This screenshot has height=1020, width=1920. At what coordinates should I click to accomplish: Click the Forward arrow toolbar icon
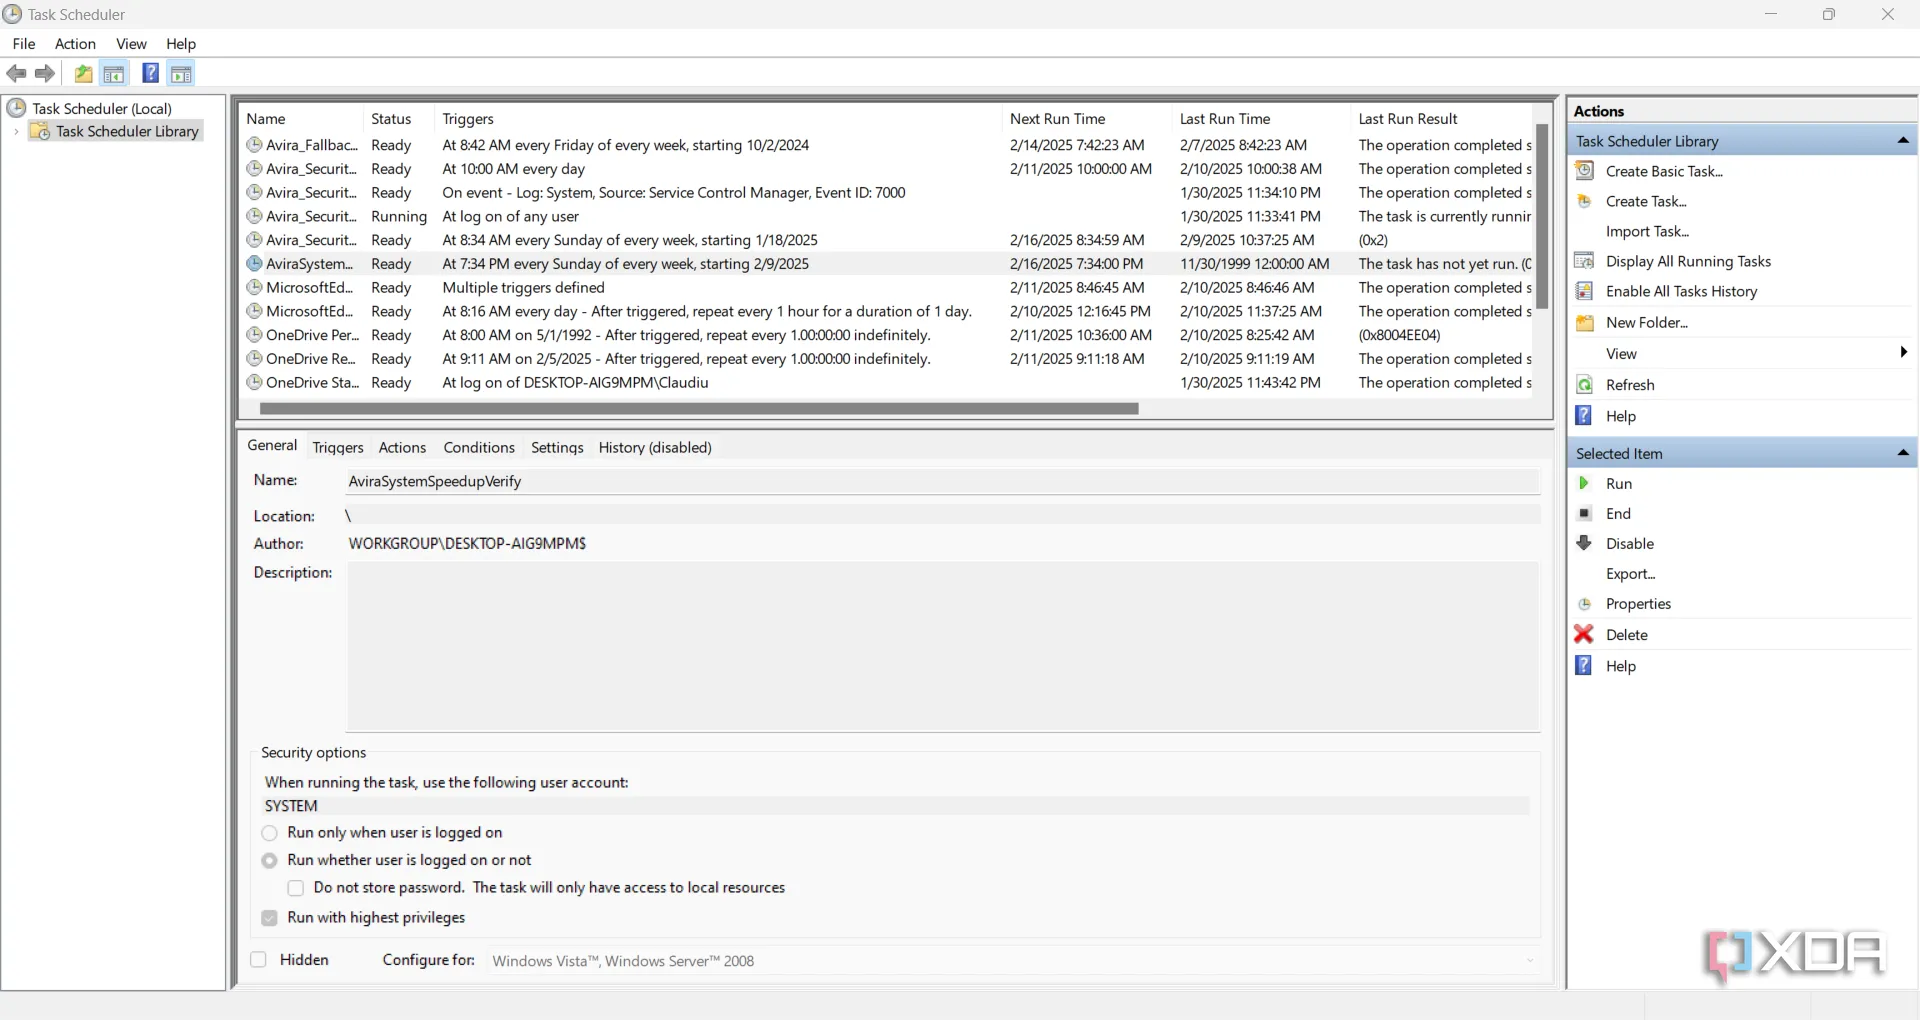pos(45,73)
